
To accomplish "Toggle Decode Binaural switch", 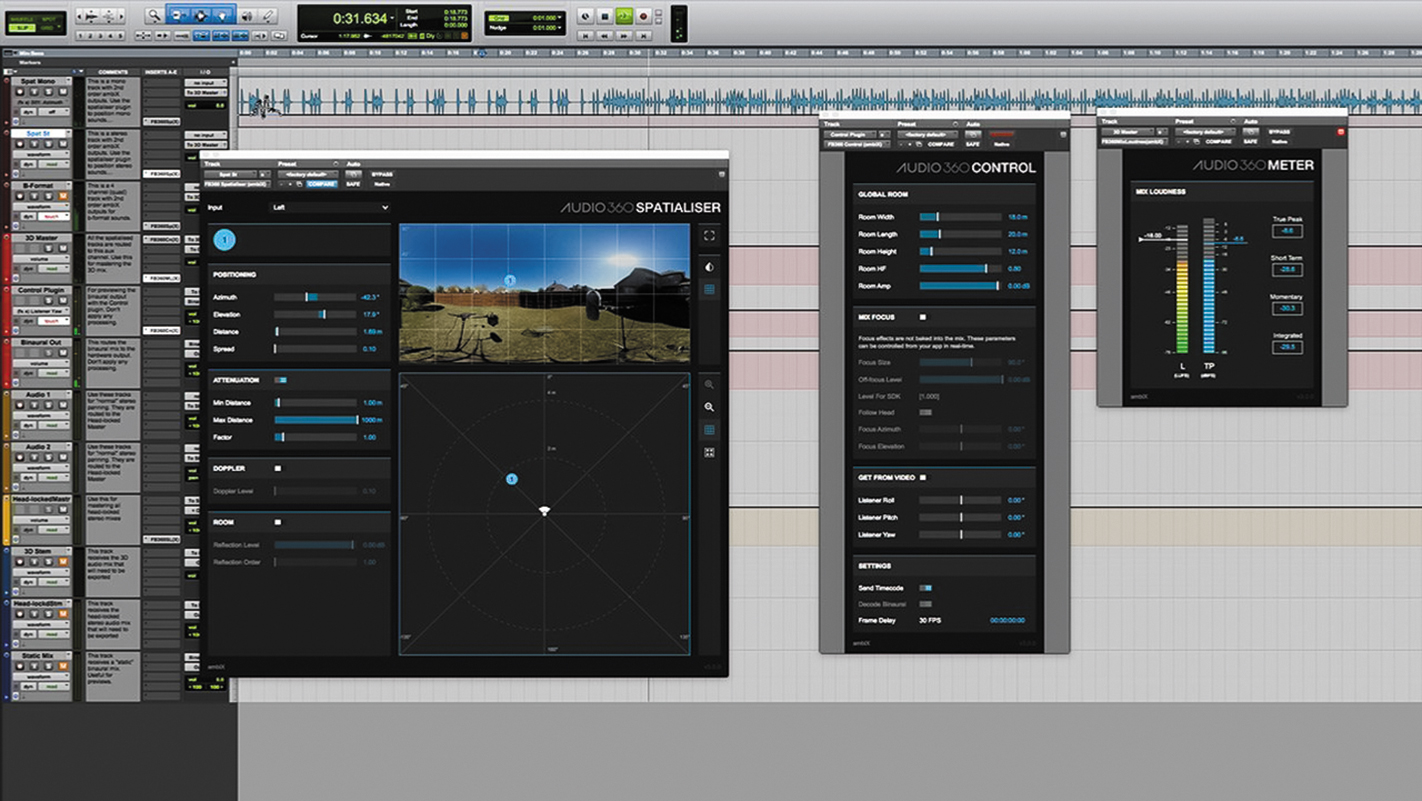I will (926, 604).
